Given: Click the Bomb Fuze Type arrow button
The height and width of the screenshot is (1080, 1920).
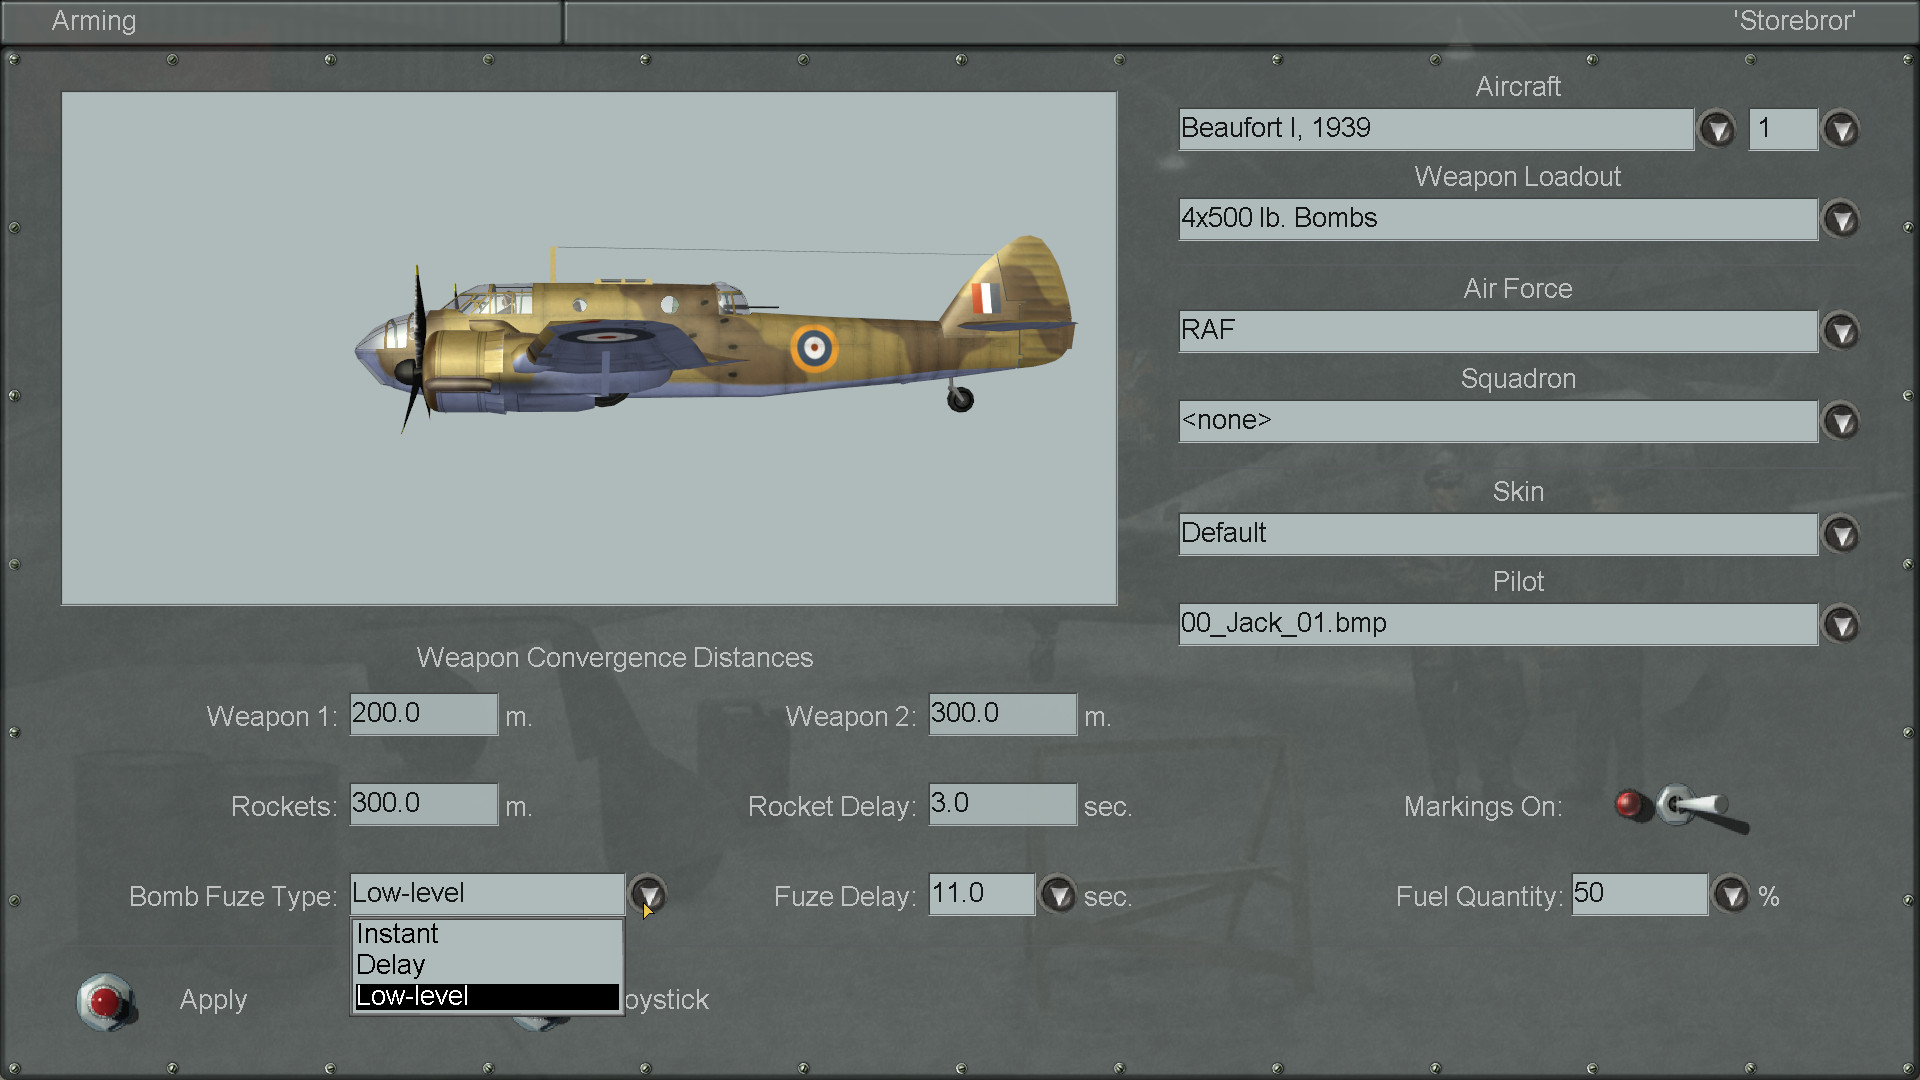Looking at the screenshot, I should (x=647, y=893).
